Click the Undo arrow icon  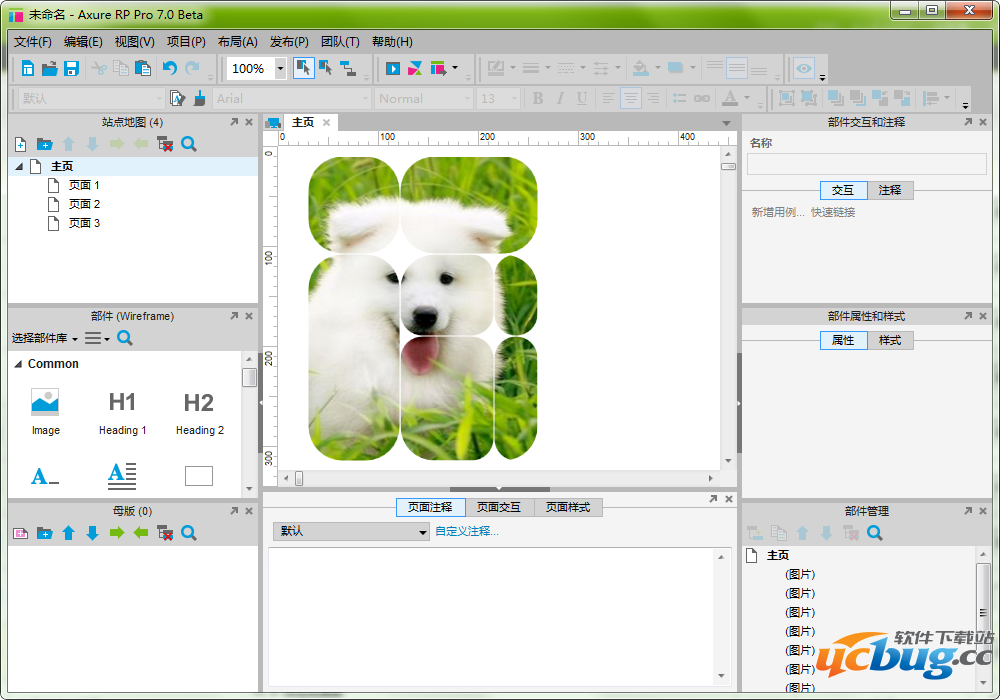[169, 69]
